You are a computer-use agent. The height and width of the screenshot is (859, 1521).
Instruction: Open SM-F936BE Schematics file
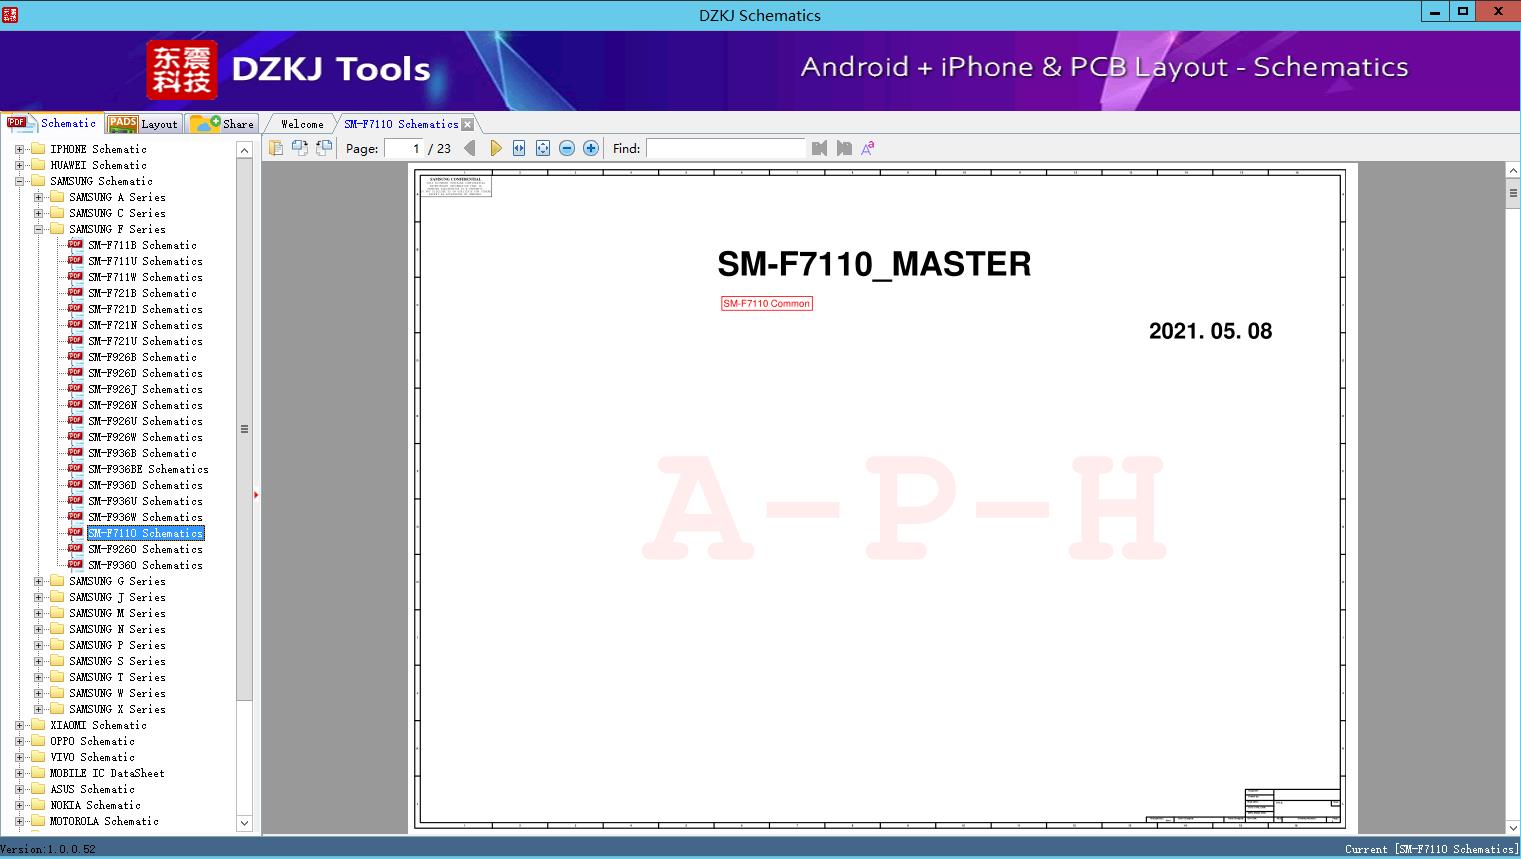pos(148,469)
